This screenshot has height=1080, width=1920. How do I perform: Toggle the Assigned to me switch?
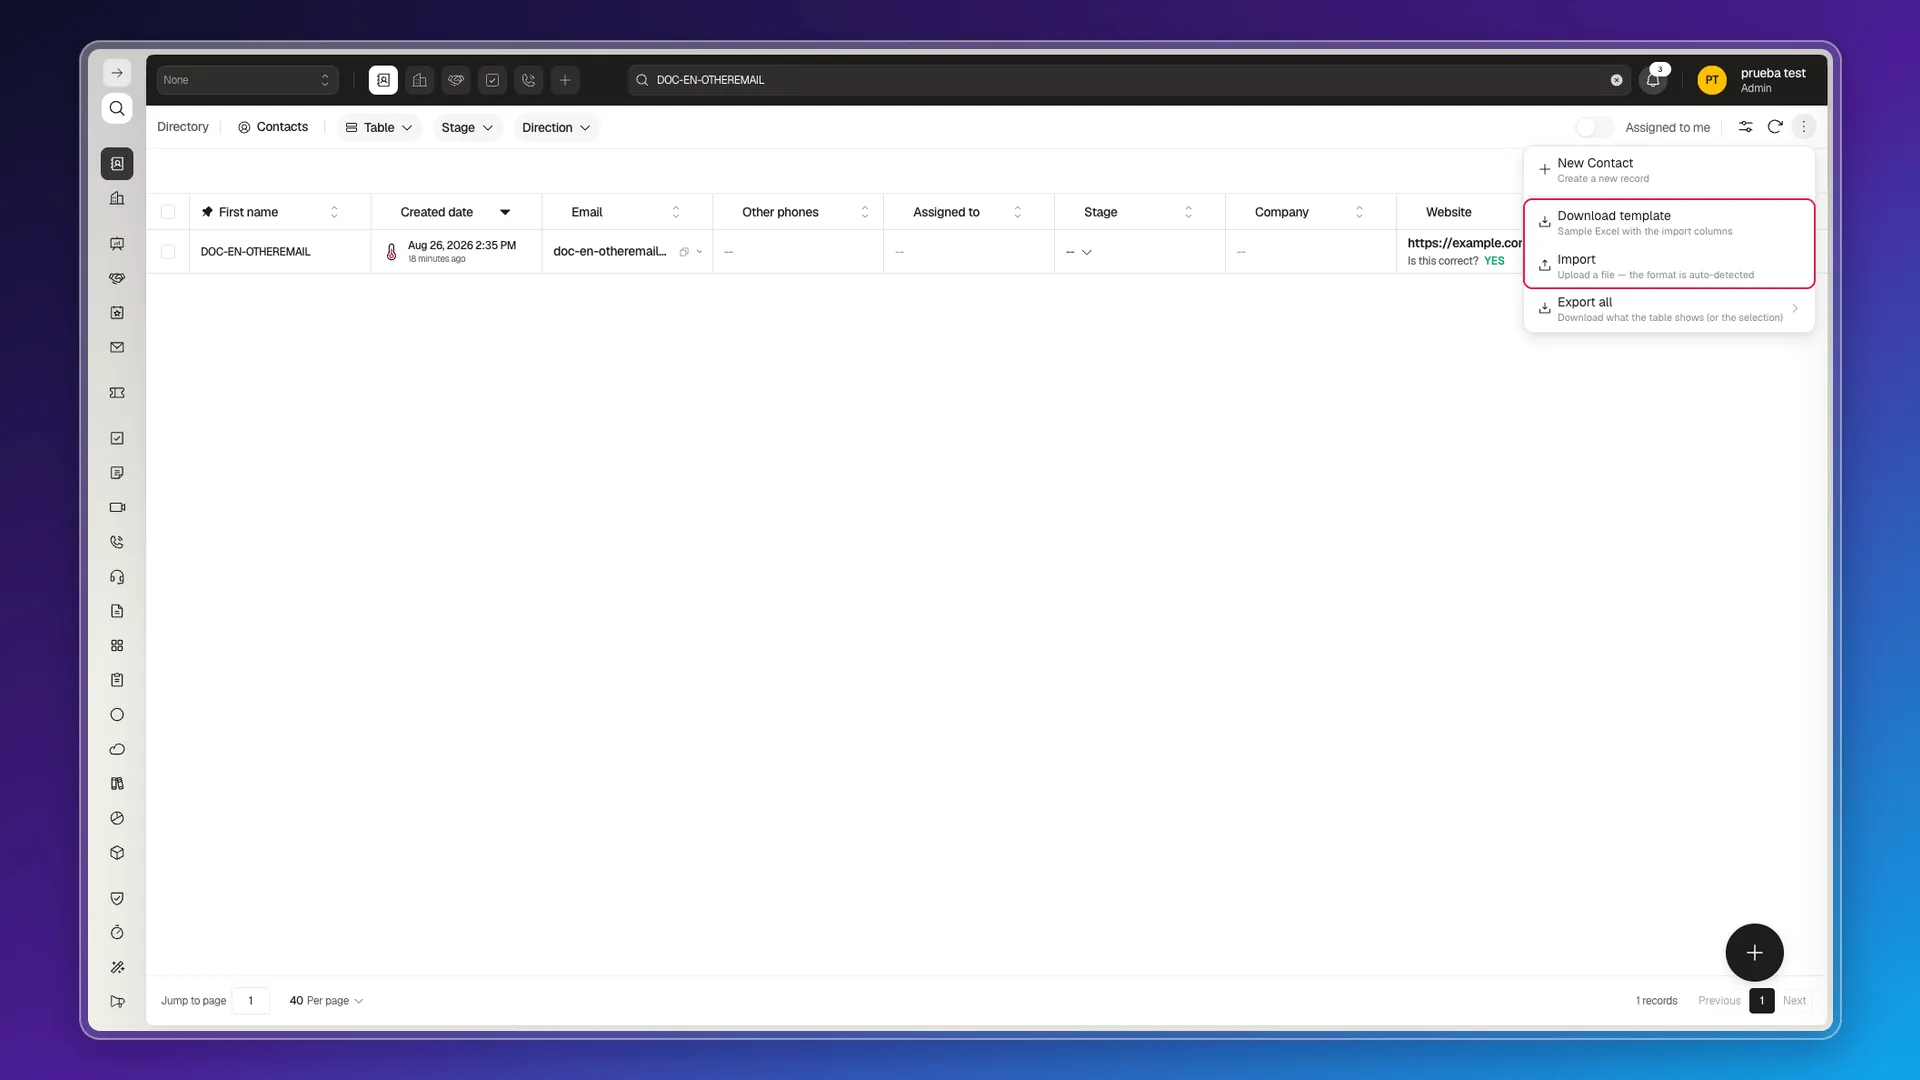coord(1594,127)
